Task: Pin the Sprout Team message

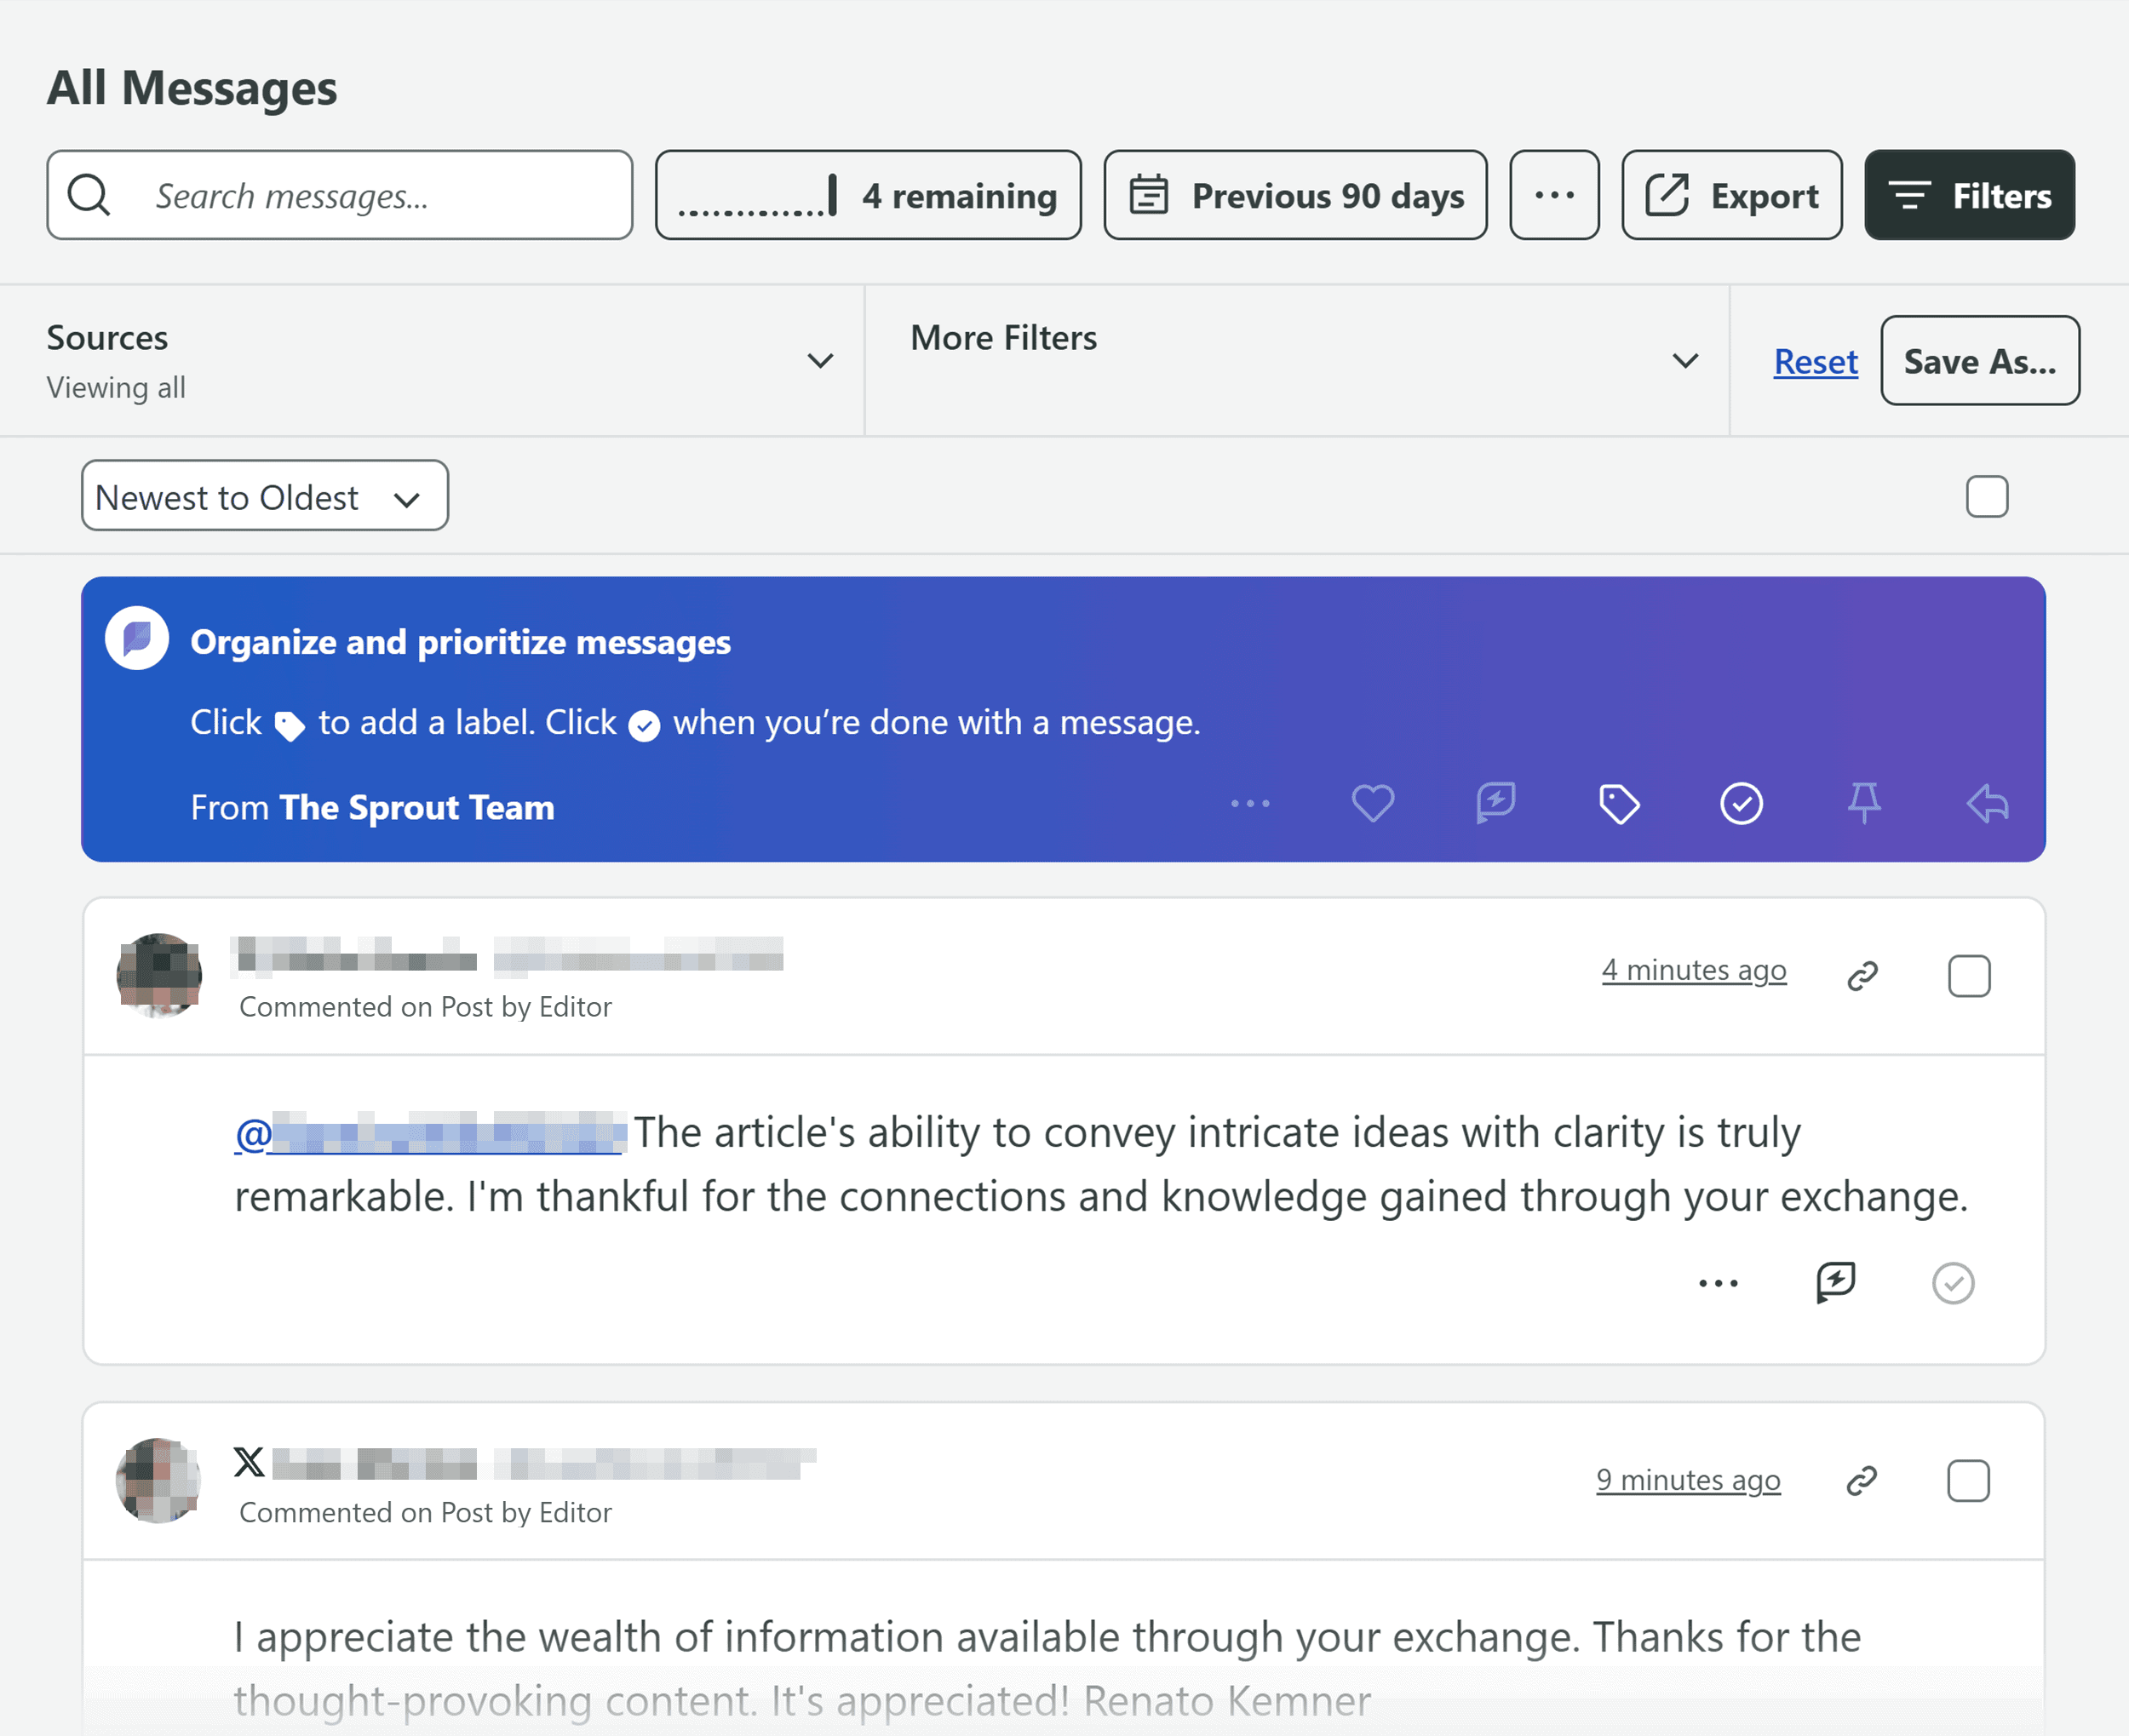Action: pyautogui.click(x=1866, y=803)
